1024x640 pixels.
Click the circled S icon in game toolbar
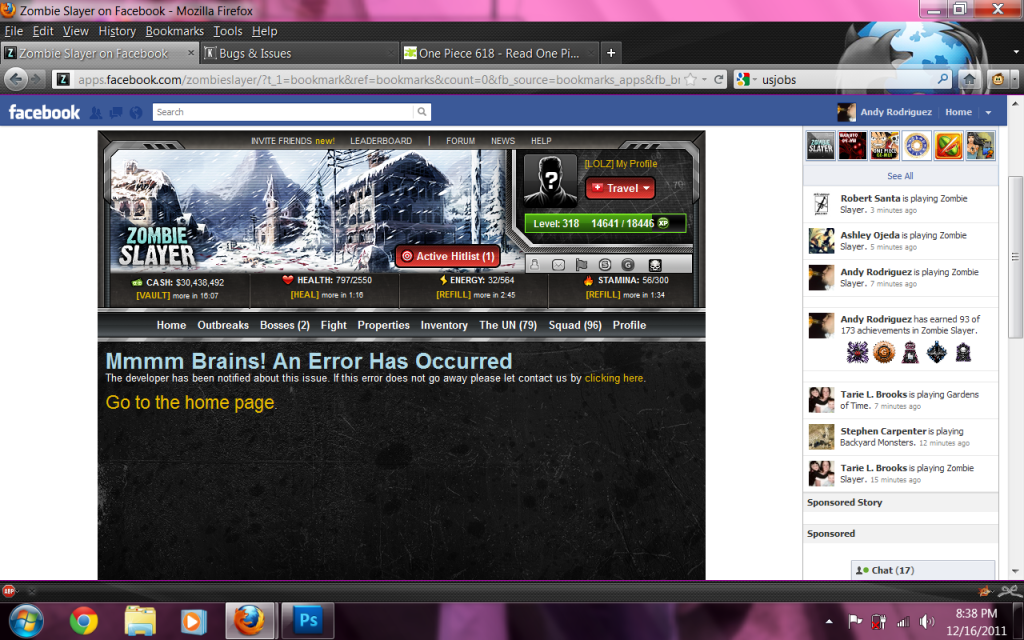click(x=605, y=264)
